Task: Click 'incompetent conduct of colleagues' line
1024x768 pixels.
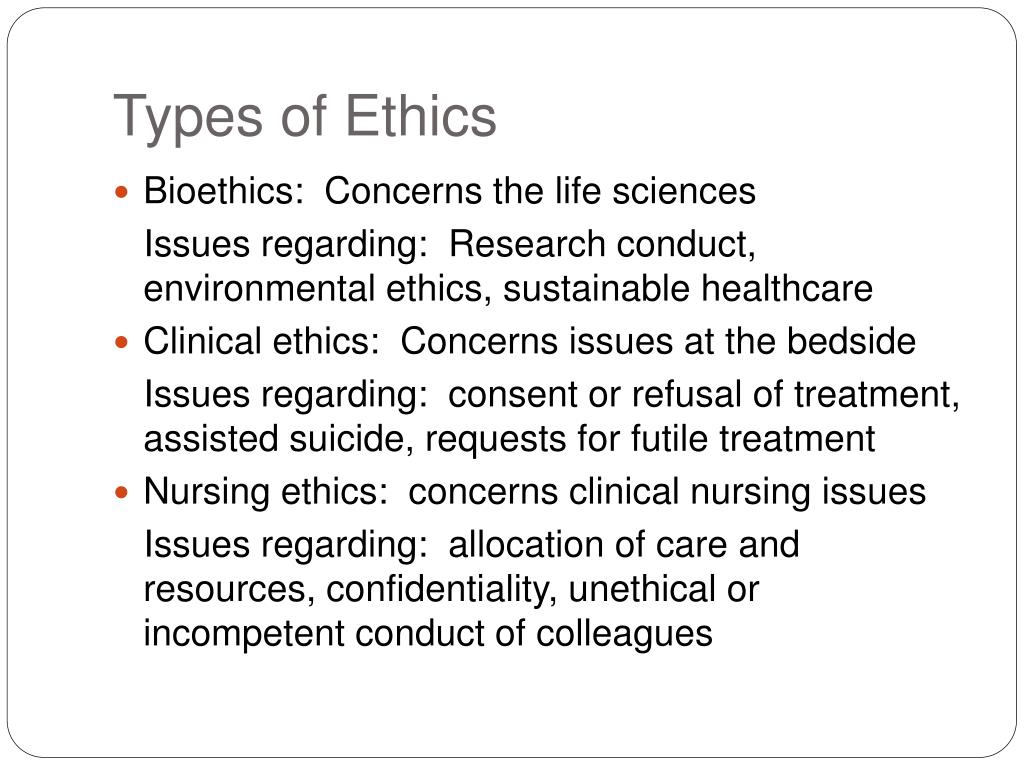Action: (428, 635)
